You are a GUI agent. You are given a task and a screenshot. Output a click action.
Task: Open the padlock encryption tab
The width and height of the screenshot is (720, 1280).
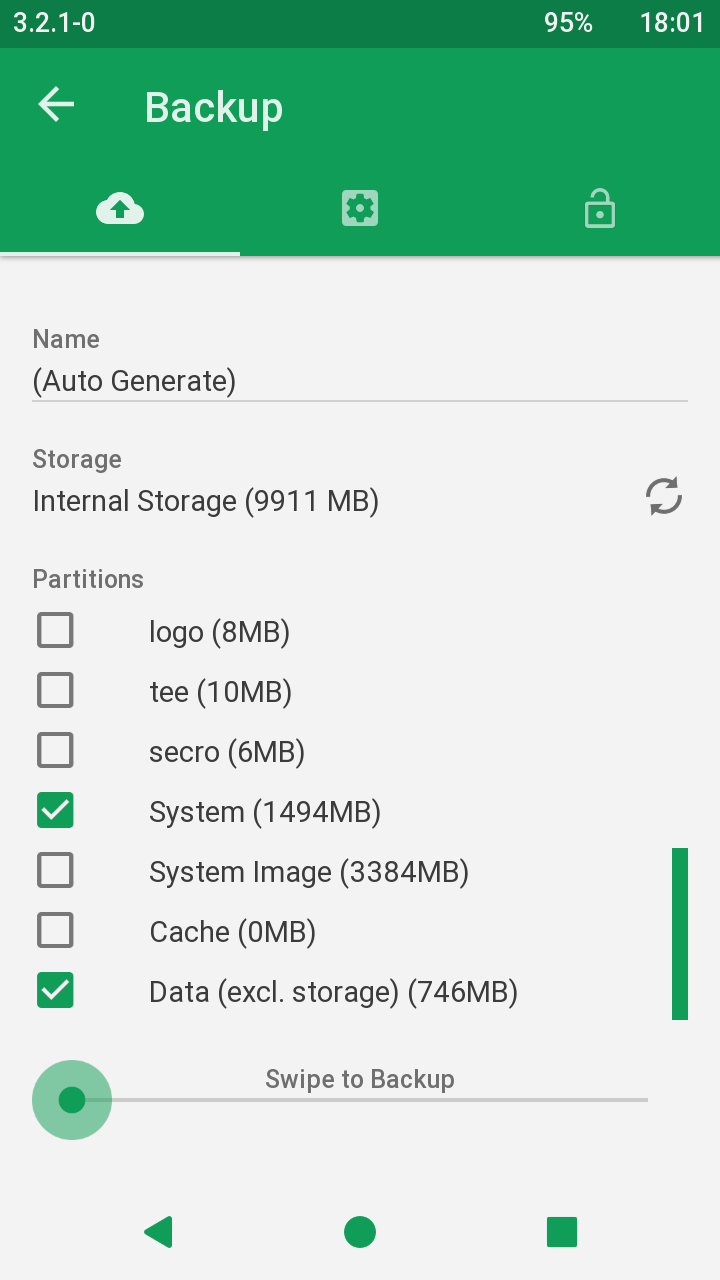pos(599,209)
